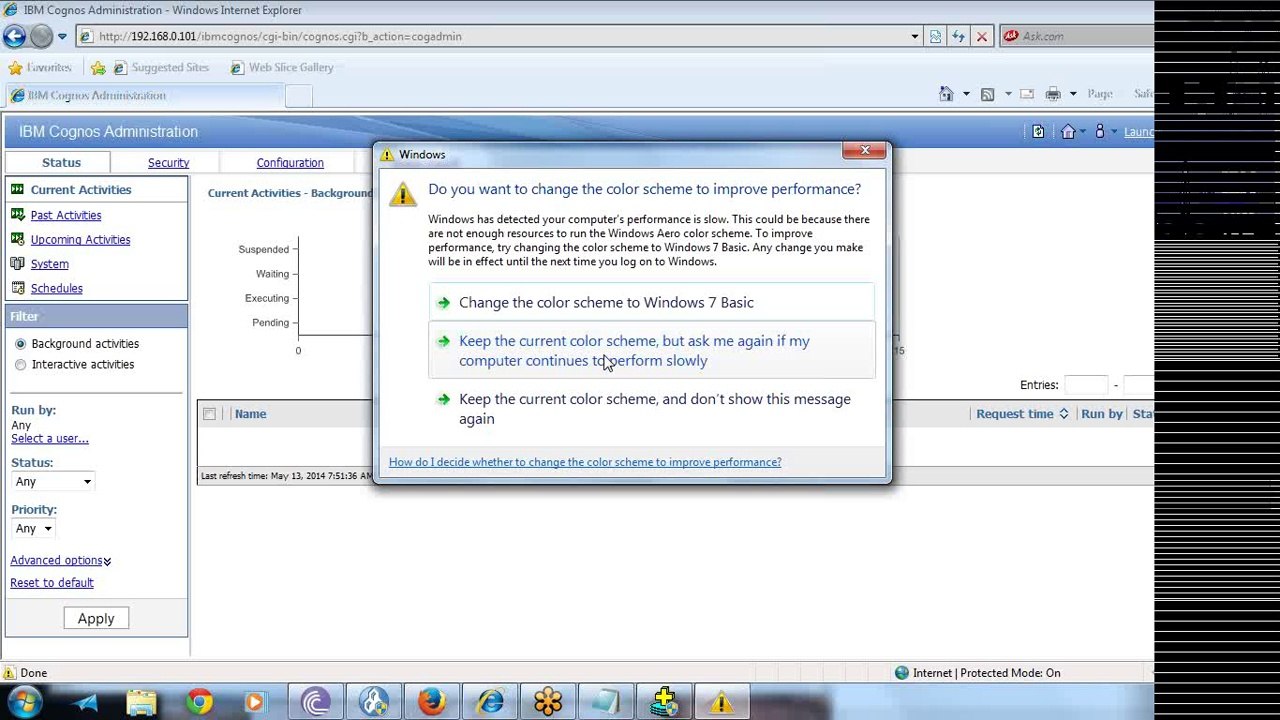Screen dimensions: 1280x720
Task: Click the Cognos user options person icon
Action: (x=1100, y=132)
